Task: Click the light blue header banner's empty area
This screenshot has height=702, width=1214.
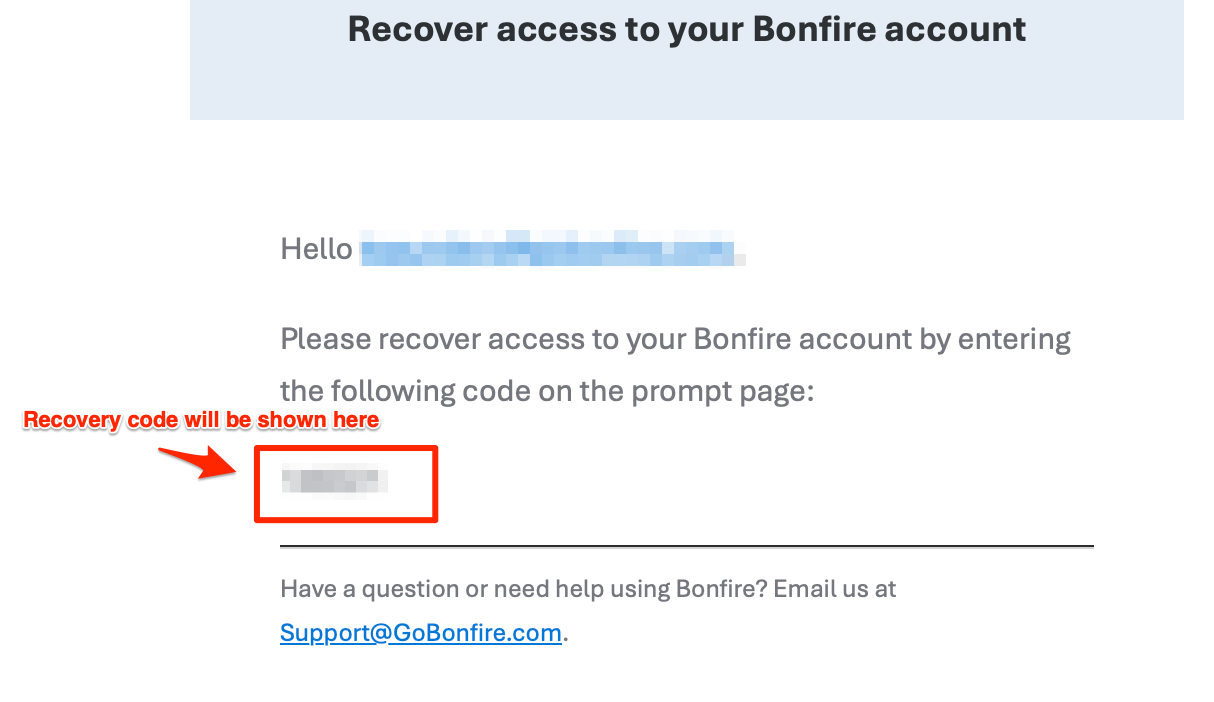Action: (687, 85)
